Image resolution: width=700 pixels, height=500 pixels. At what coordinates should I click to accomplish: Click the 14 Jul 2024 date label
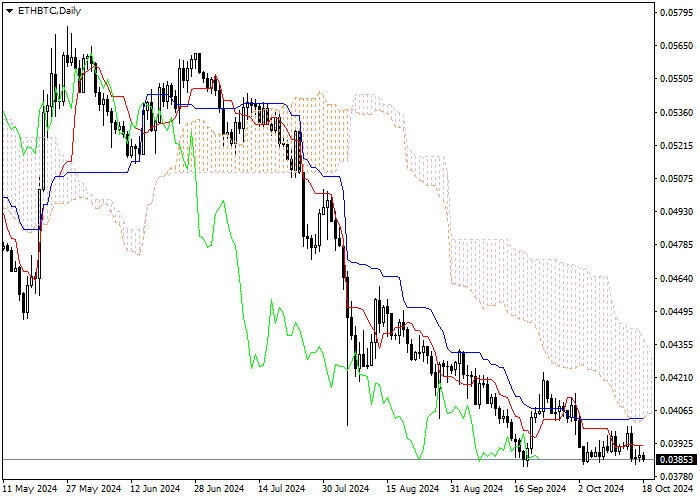pyautogui.click(x=282, y=489)
